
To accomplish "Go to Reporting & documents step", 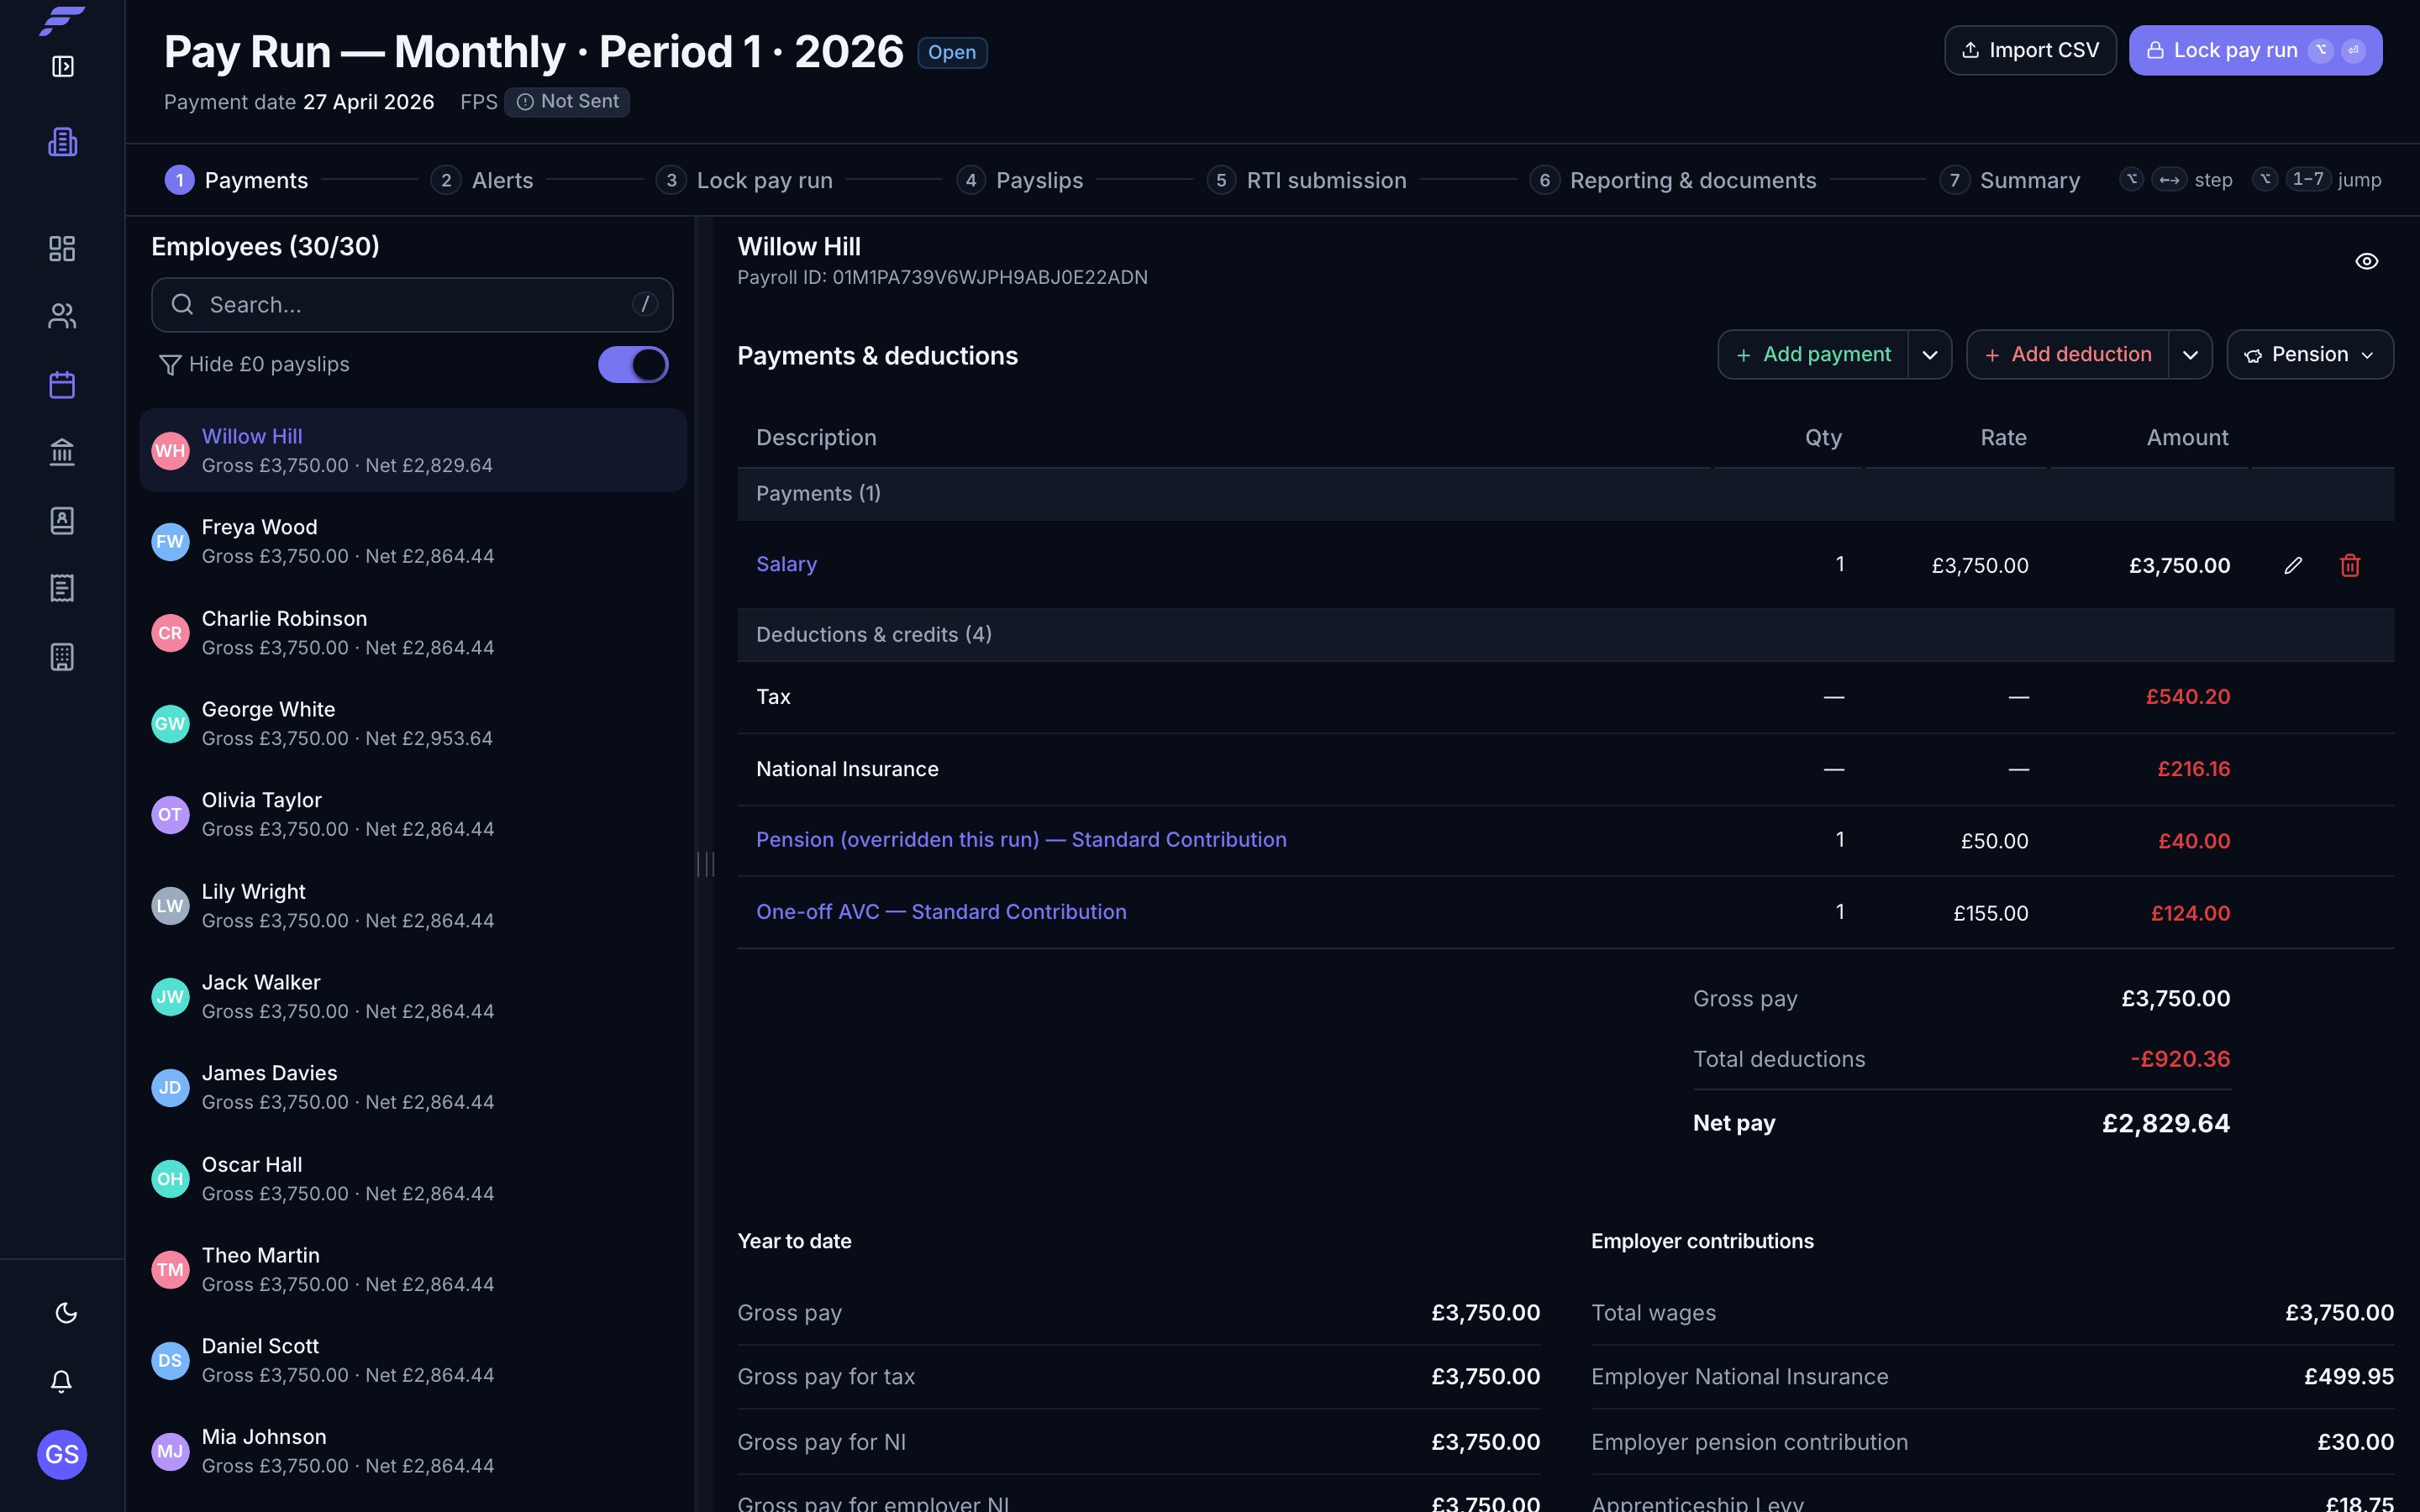I will click(x=1673, y=180).
